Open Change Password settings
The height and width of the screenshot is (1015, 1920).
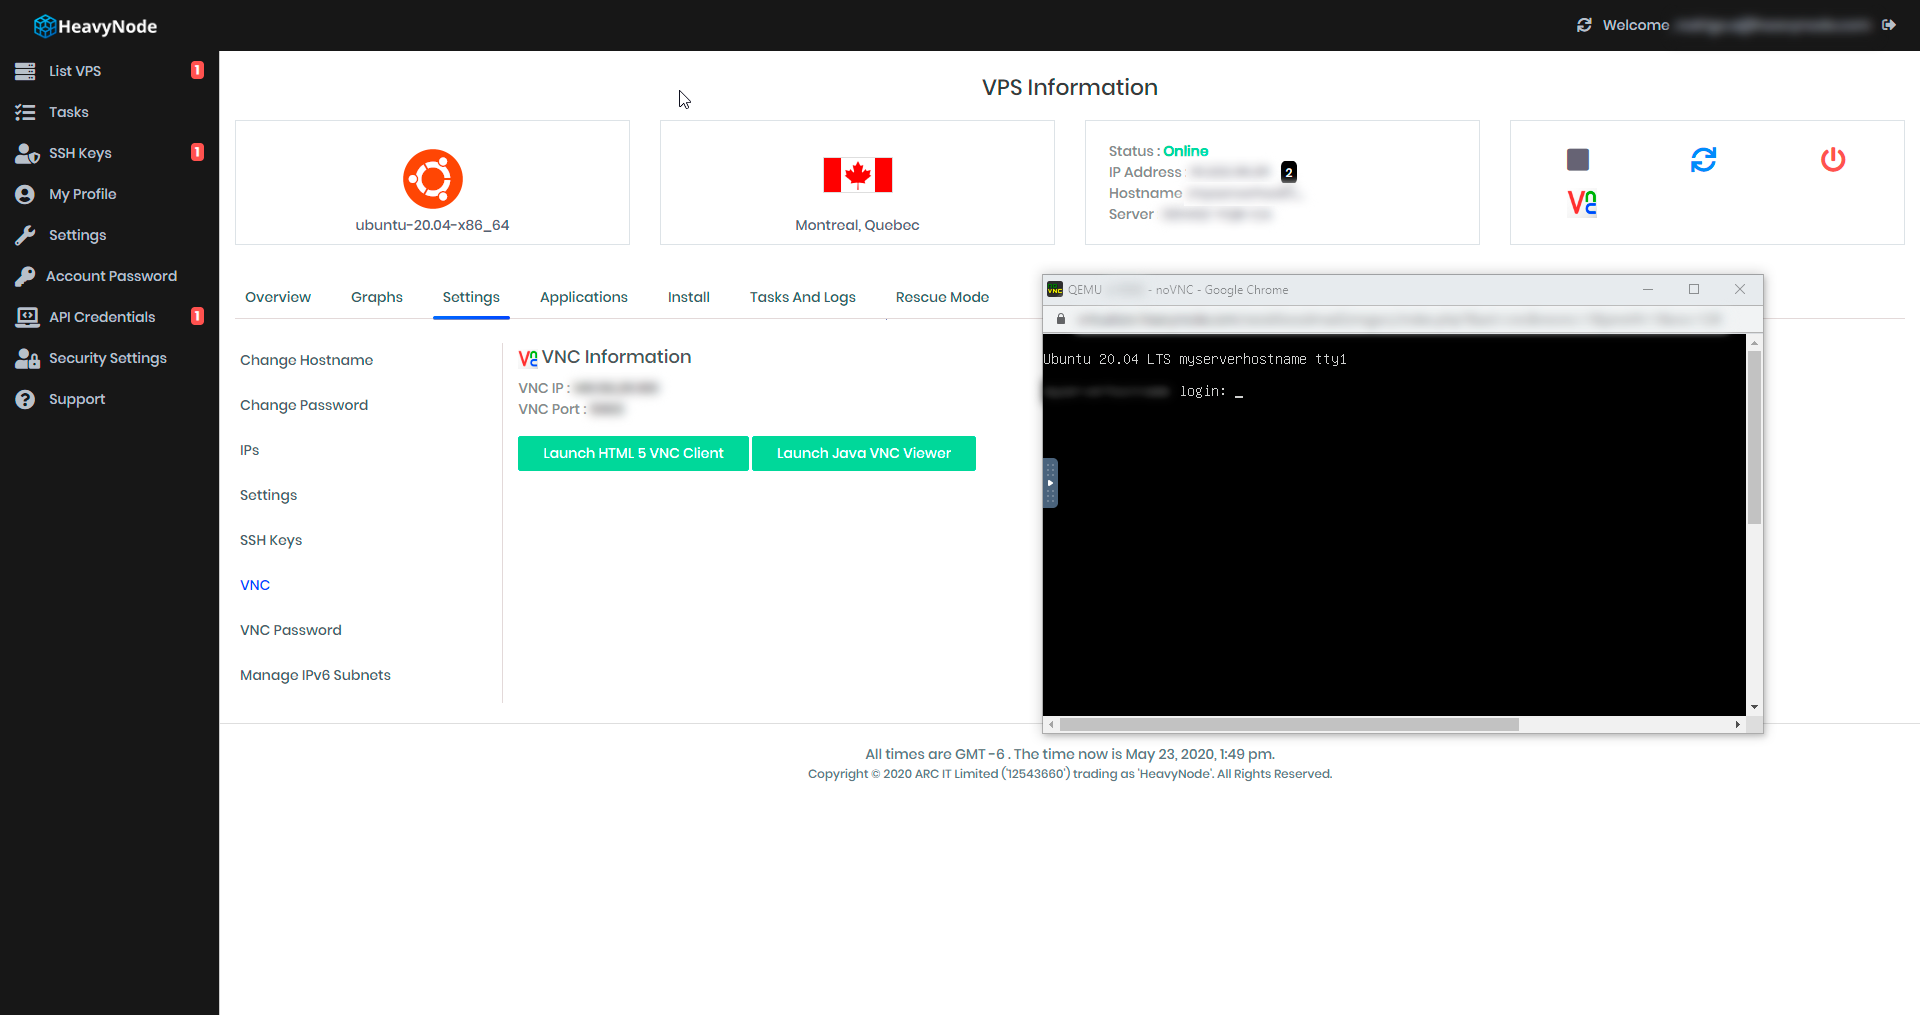click(x=304, y=405)
